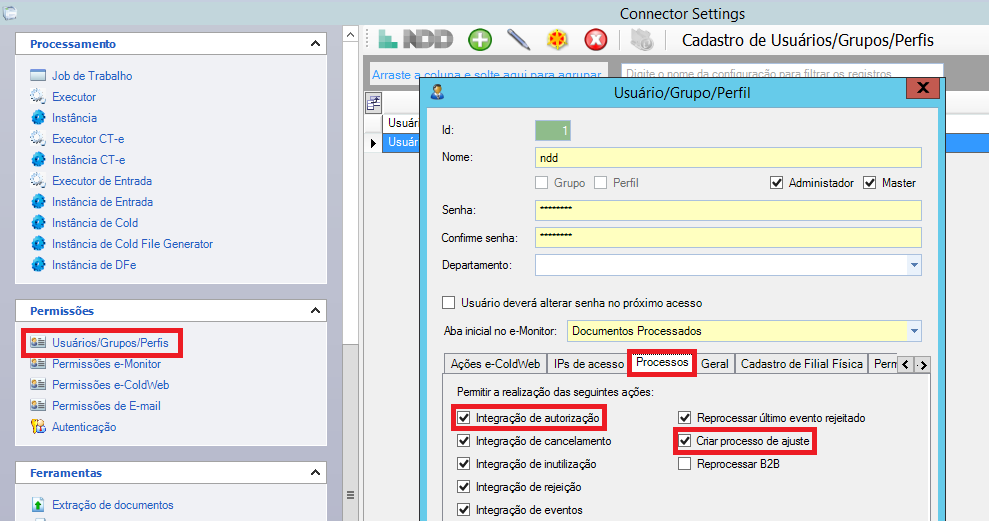The image size is (989, 521).
Task: Enable the Reprocessar B2B checkbox
Action: [684, 464]
